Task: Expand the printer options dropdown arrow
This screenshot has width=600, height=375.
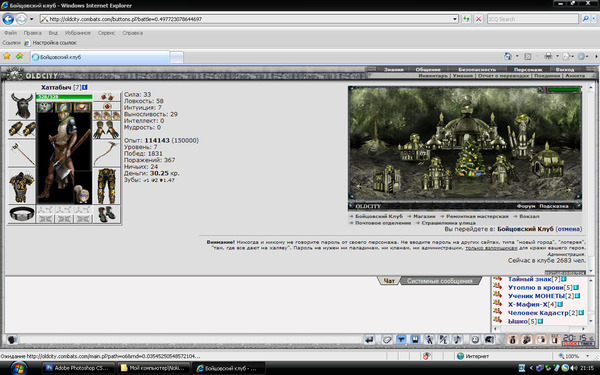Action: (x=557, y=56)
